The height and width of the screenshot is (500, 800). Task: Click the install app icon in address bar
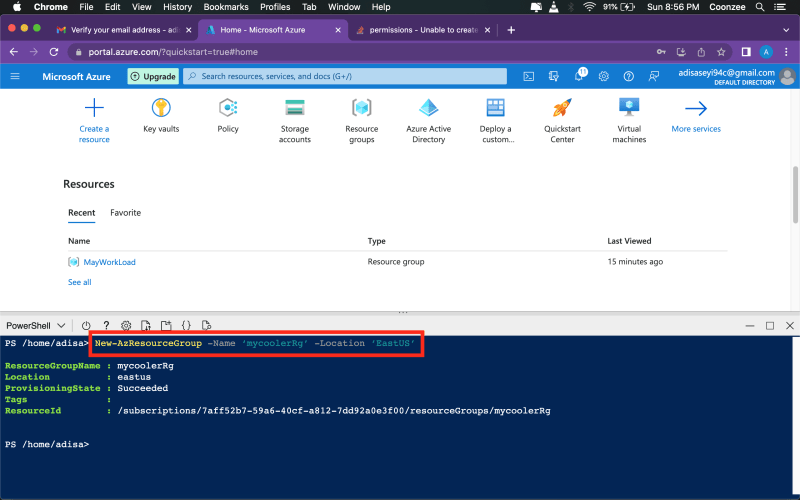[x=681, y=52]
